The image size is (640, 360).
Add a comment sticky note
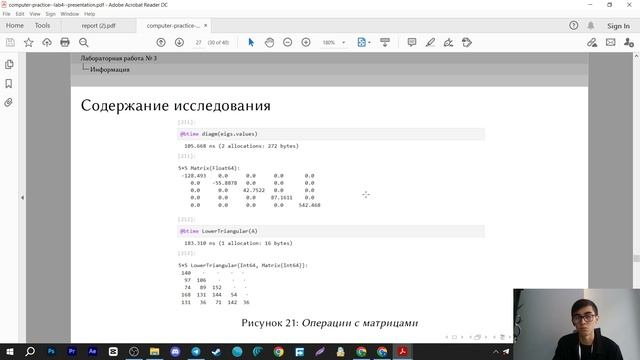412,42
